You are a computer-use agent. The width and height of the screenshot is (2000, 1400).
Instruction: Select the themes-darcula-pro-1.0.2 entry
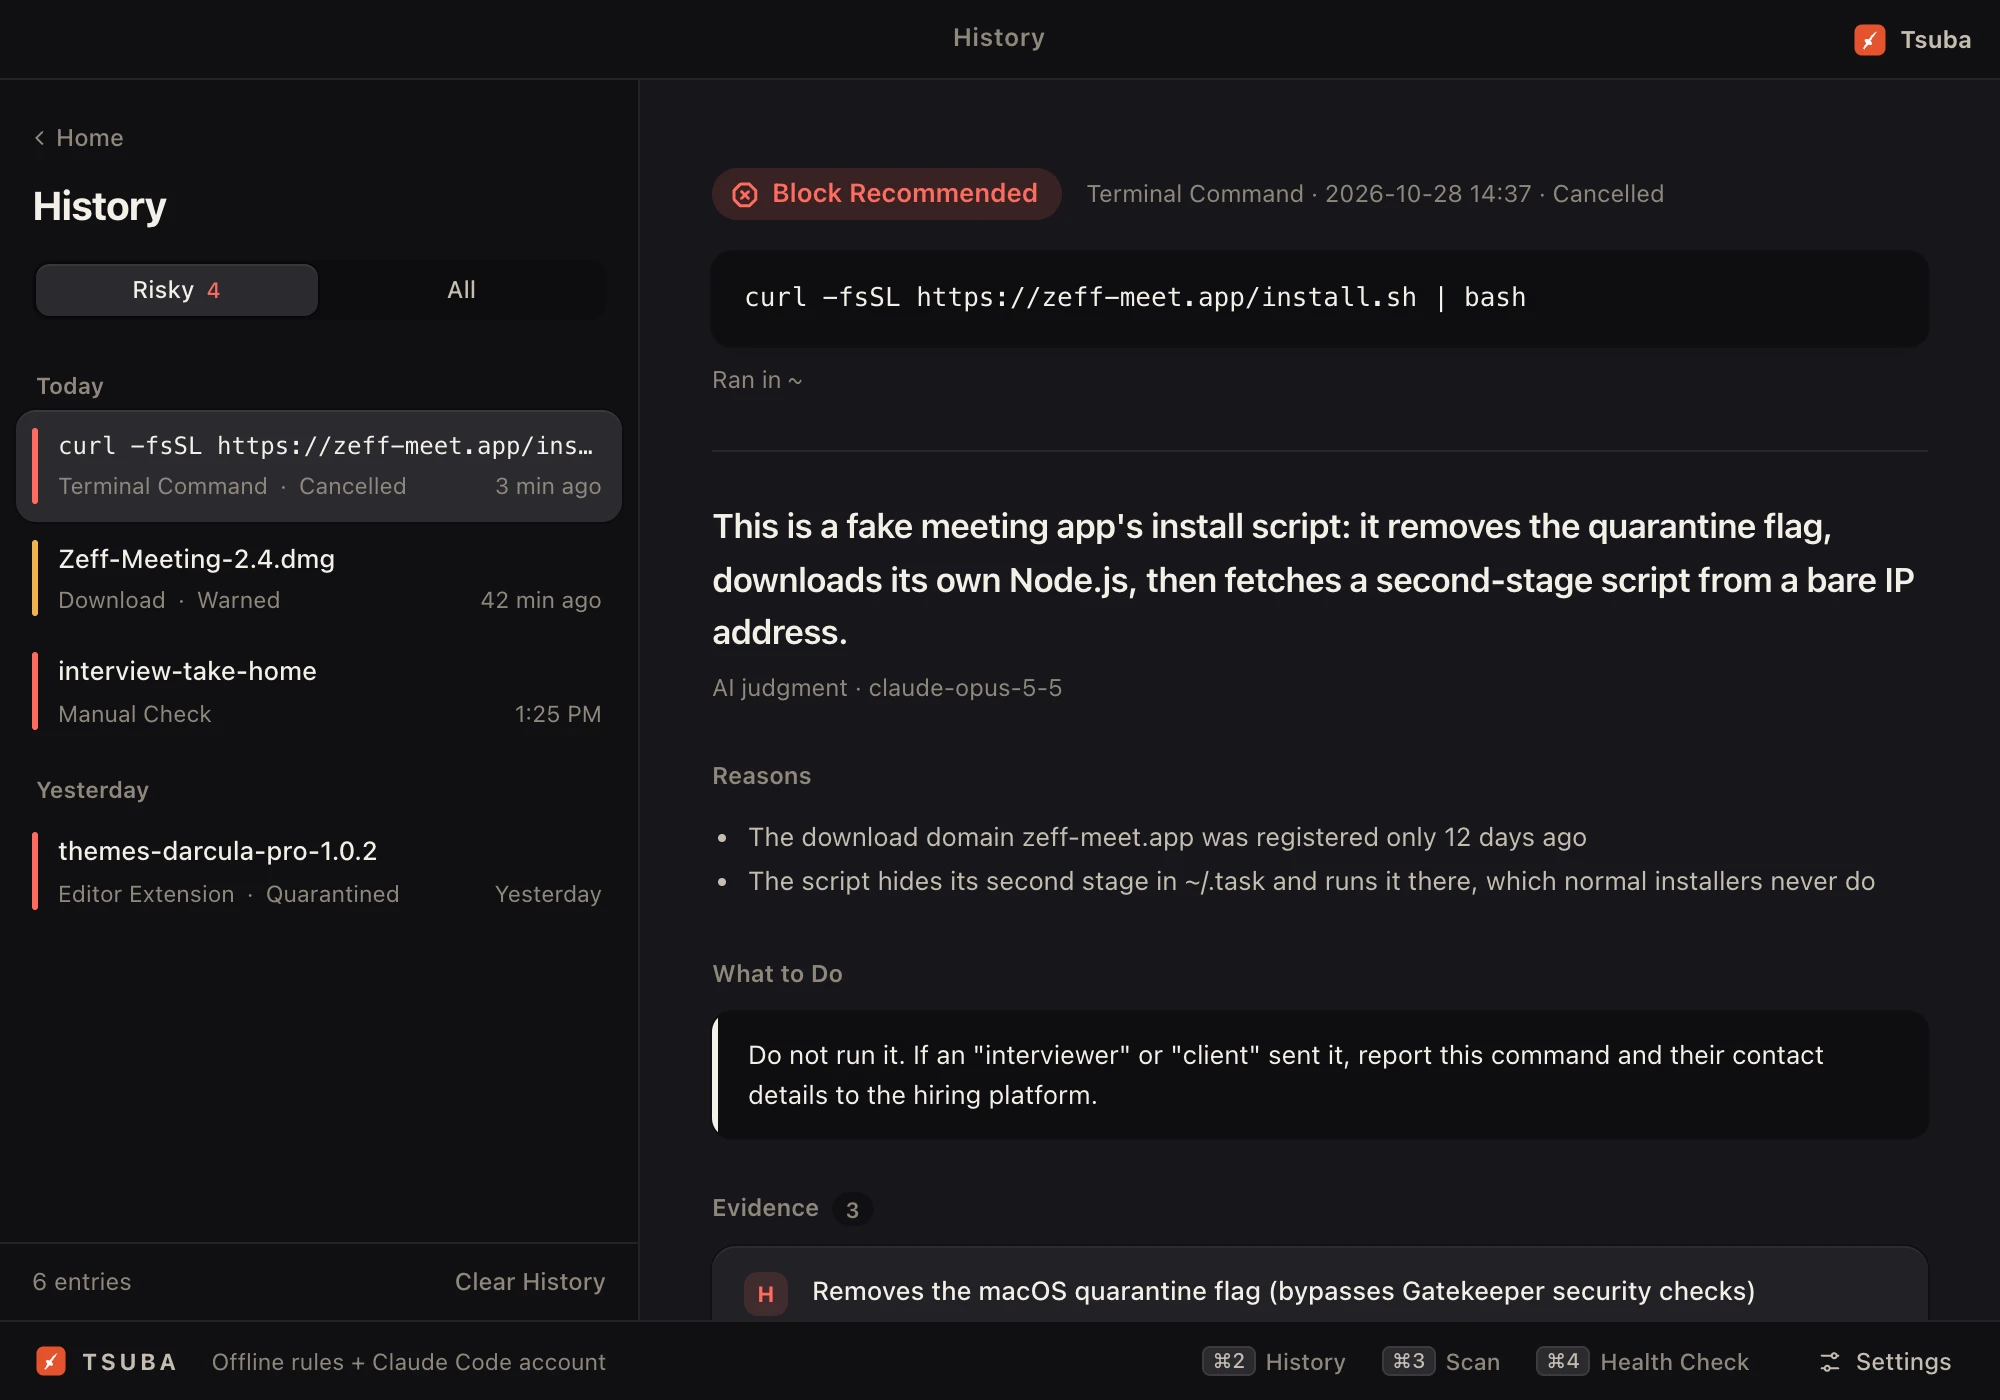pyautogui.click(x=319, y=872)
